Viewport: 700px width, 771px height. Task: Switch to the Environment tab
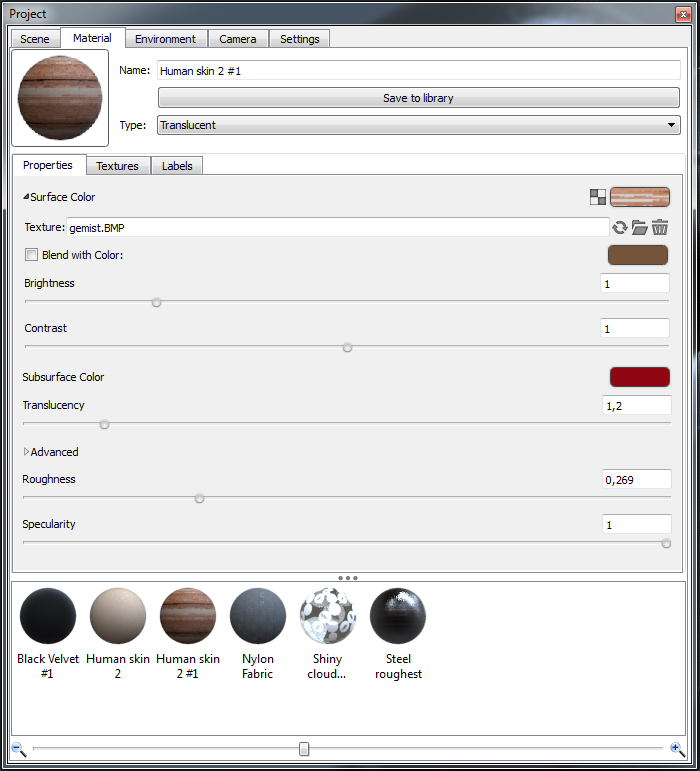point(165,39)
